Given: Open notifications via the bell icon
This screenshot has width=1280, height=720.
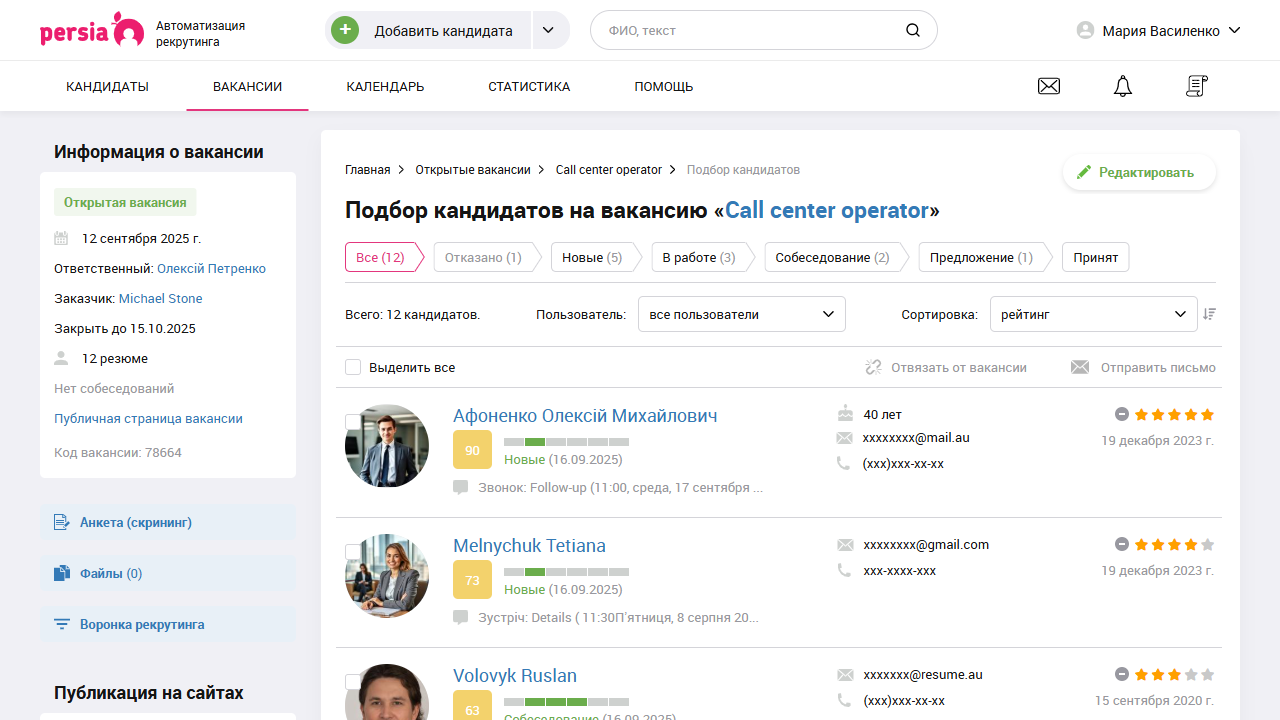Looking at the screenshot, I should tap(1122, 86).
